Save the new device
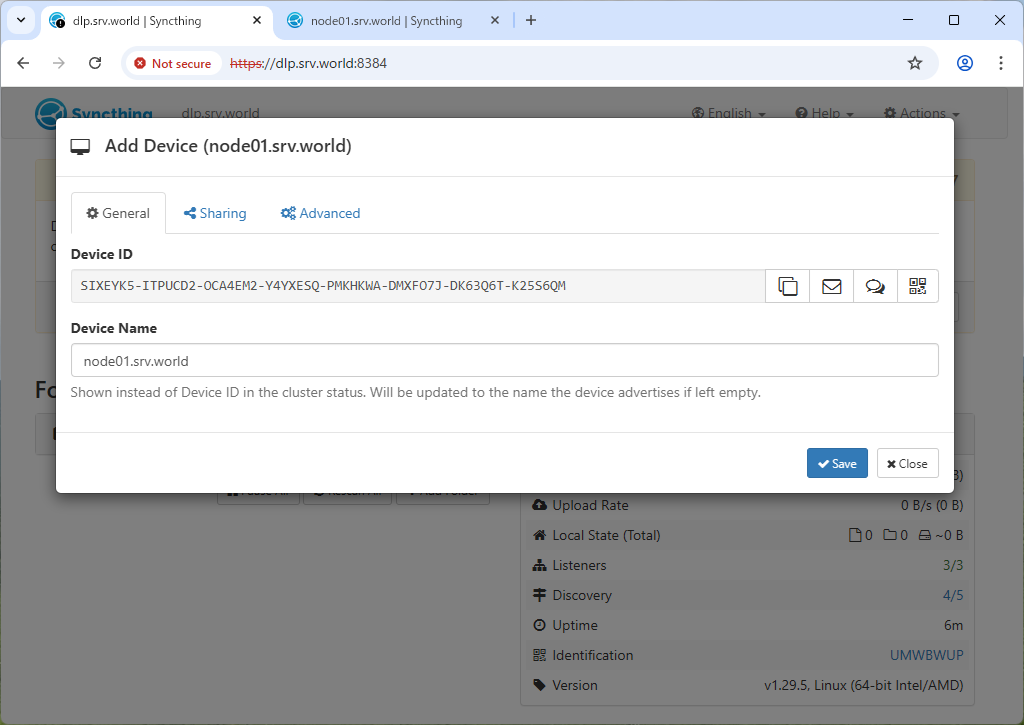 (837, 463)
